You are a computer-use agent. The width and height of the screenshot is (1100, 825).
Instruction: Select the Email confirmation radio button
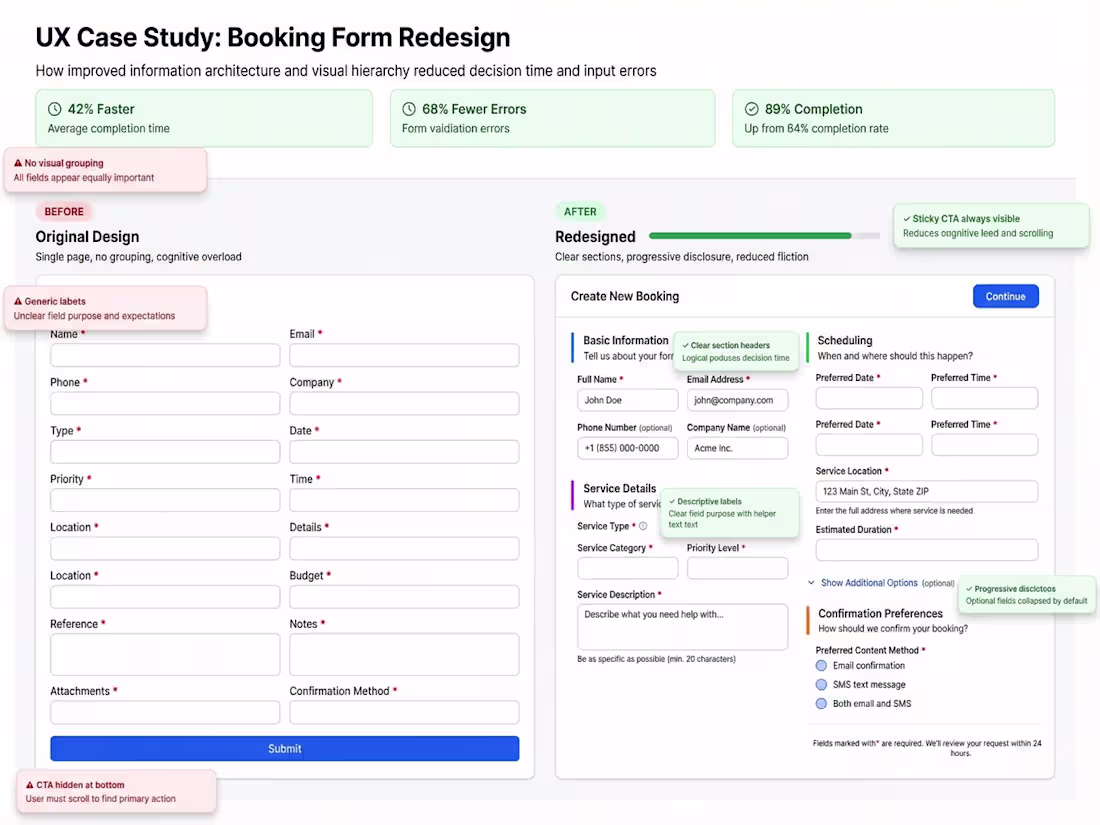click(821, 664)
